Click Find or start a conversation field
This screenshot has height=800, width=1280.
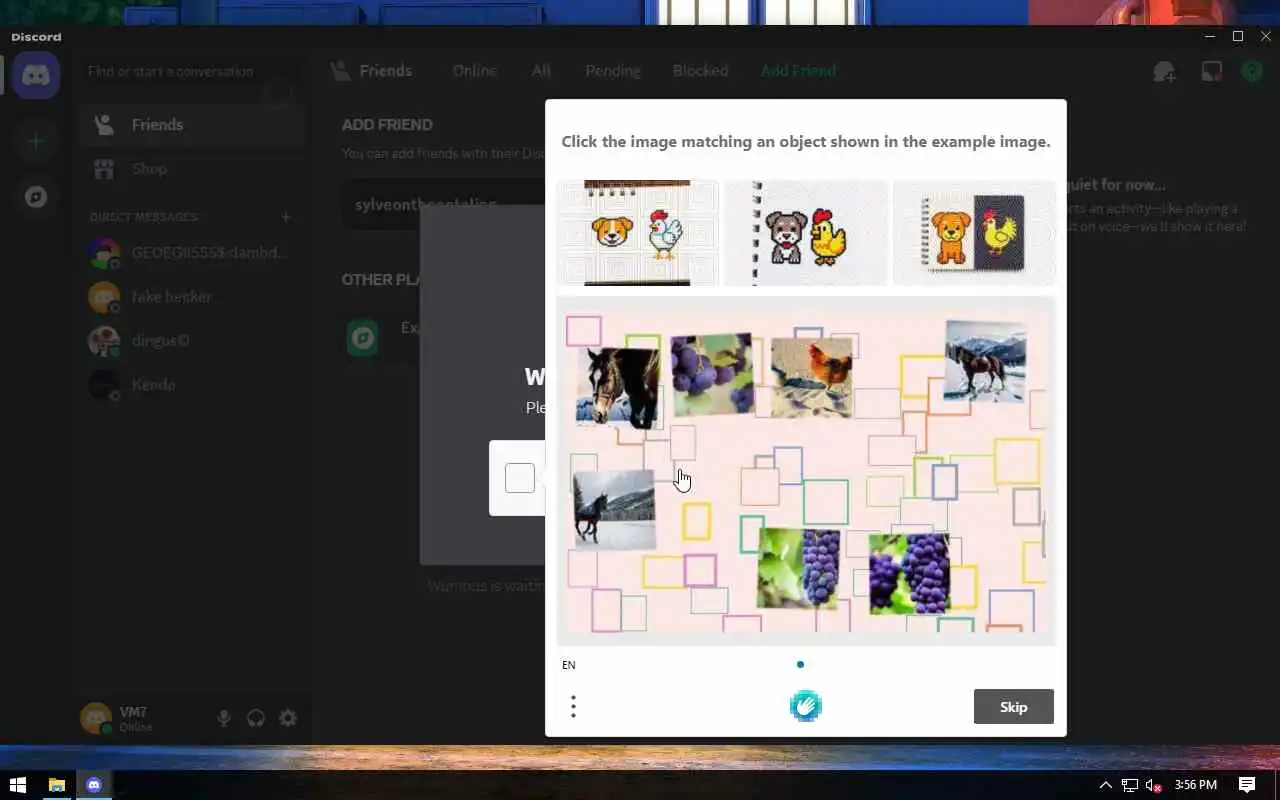tap(190, 72)
